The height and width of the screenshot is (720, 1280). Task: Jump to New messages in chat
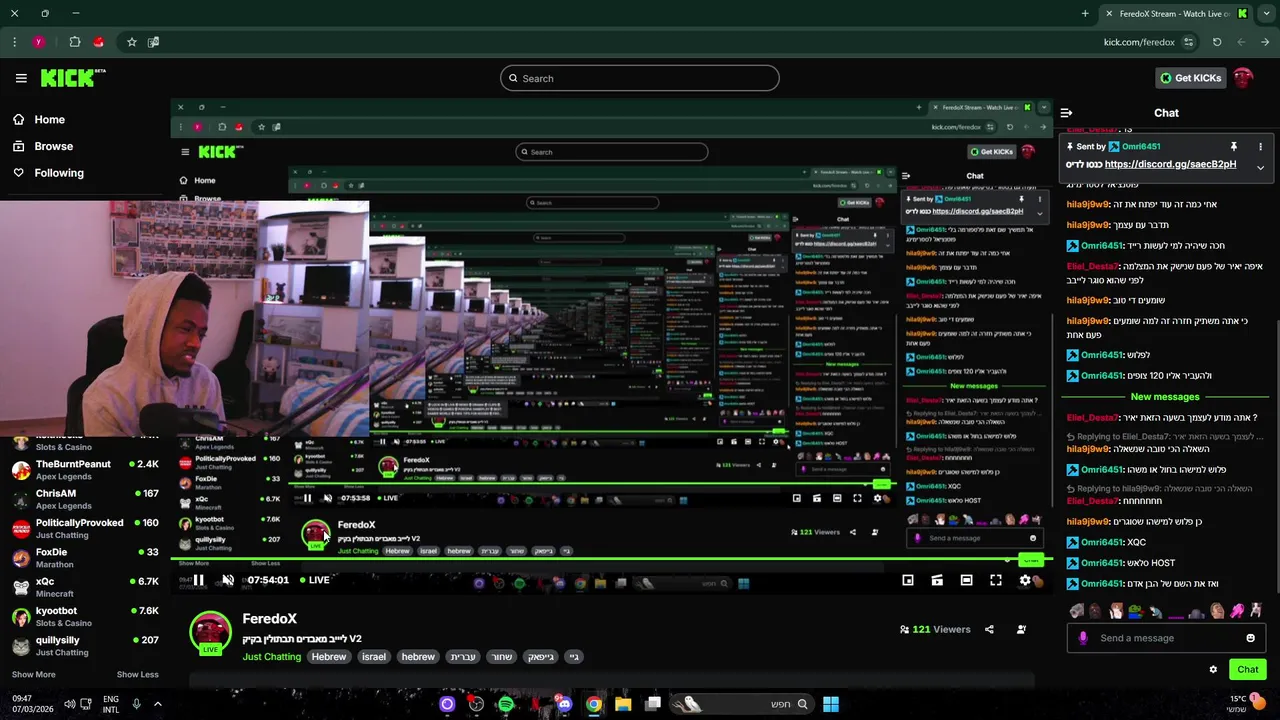[x=1164, y=397]
